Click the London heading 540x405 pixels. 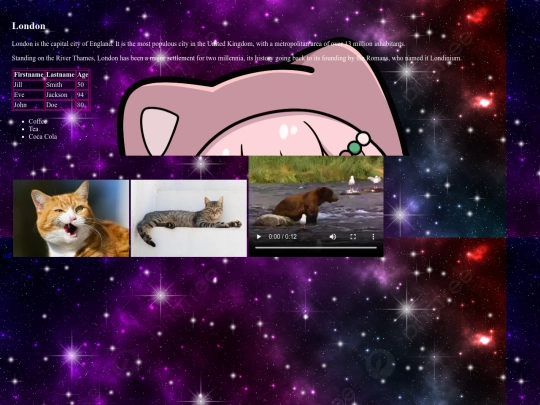click(29, 26)
